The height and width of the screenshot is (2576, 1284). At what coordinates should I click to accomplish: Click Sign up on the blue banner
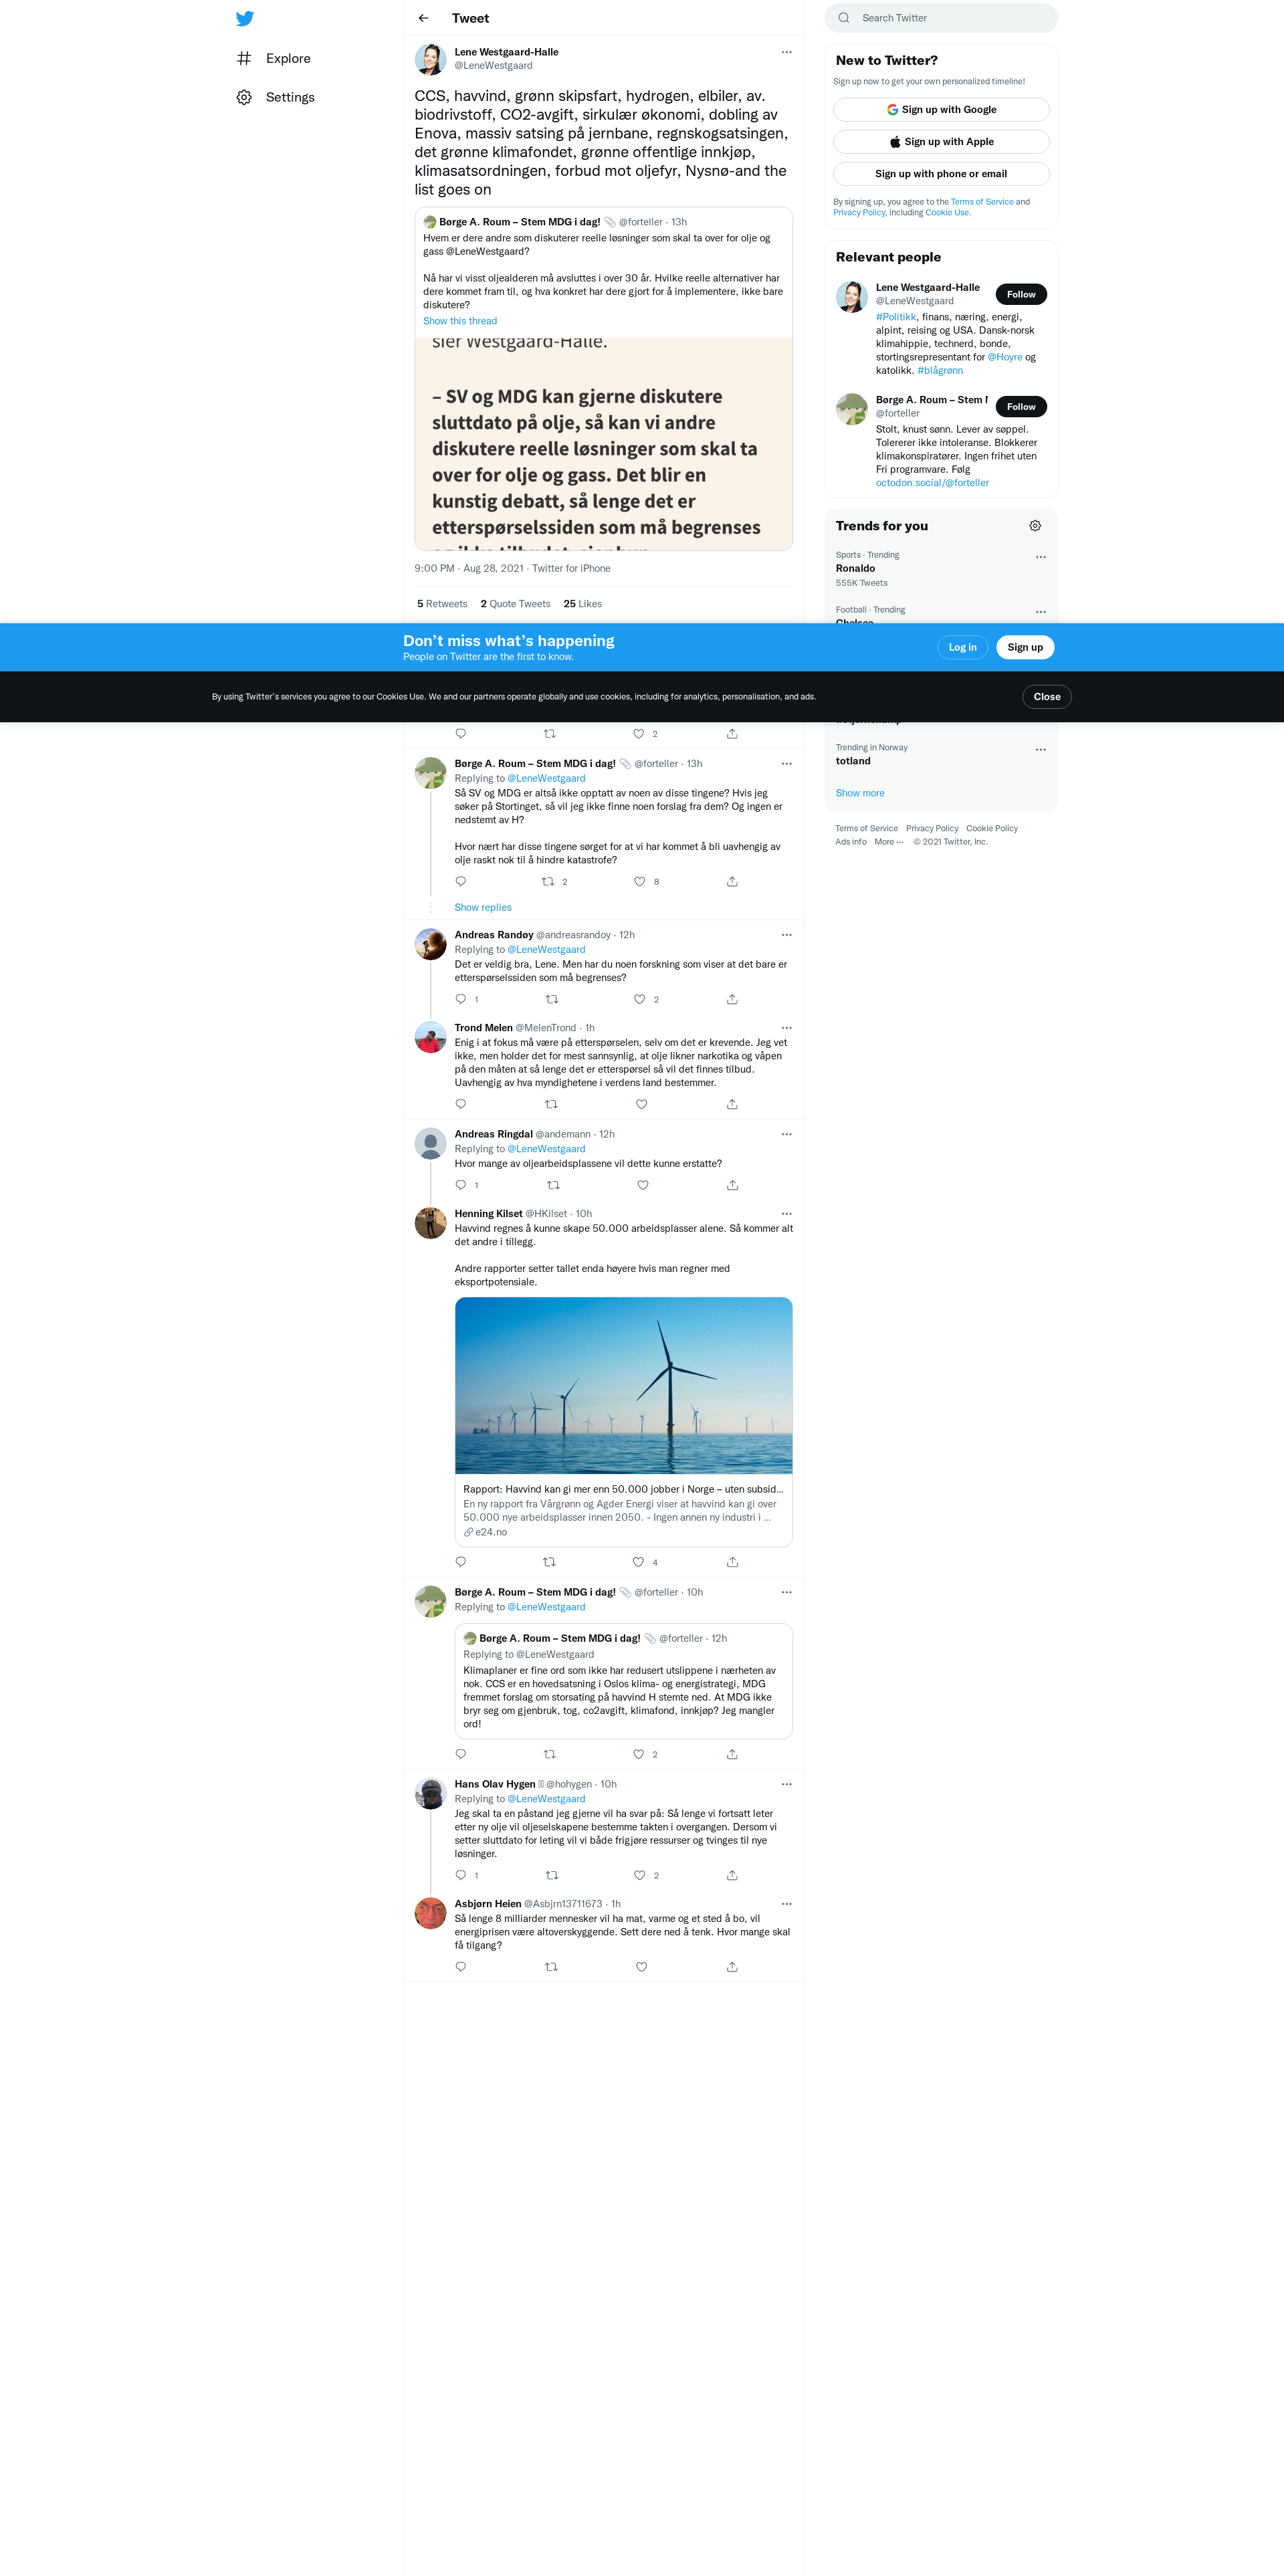1025,647
